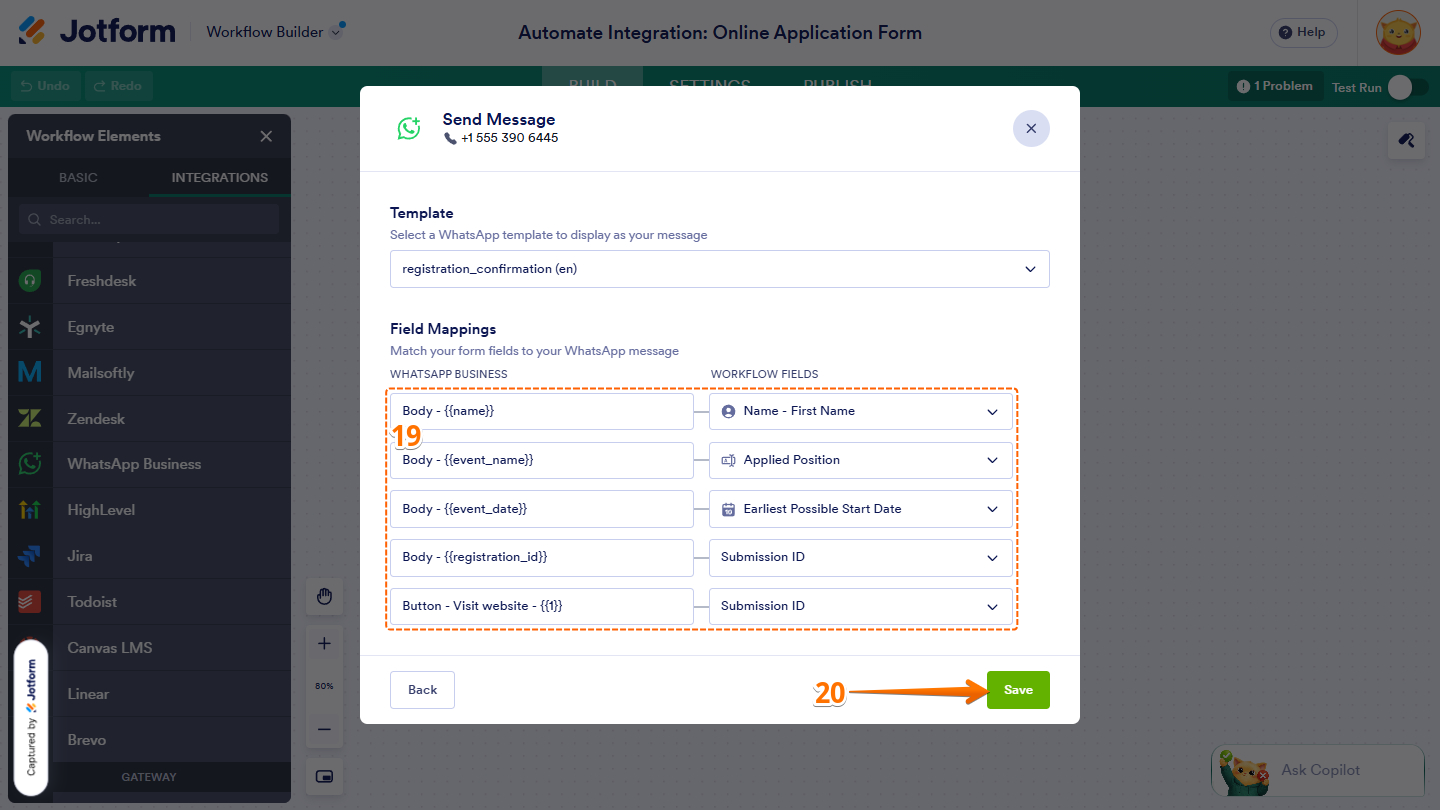The width and height of the screenshot is (1440, 810).
Task: Open the Name - First Name dropdown
Action: [x=861, y=411]
